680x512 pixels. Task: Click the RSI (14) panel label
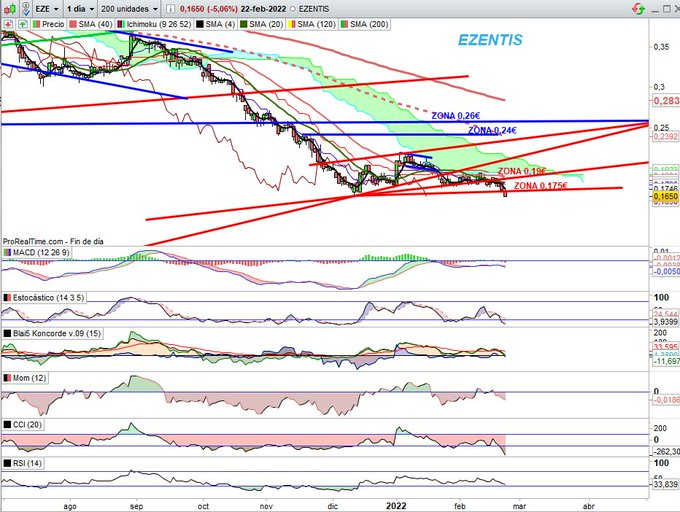tap(23, 463)
